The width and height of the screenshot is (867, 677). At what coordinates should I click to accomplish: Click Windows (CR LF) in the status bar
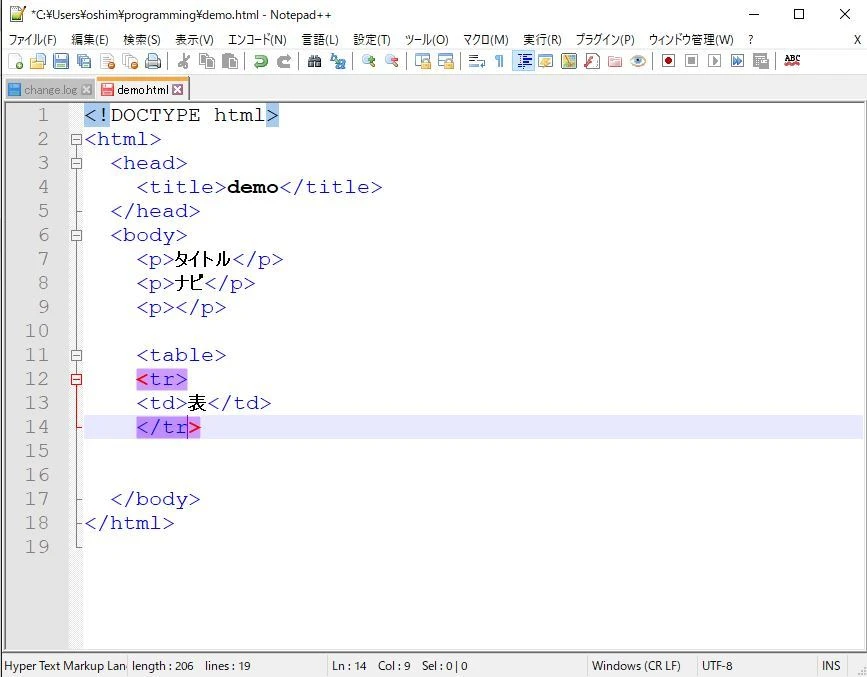tap(636, 665)
